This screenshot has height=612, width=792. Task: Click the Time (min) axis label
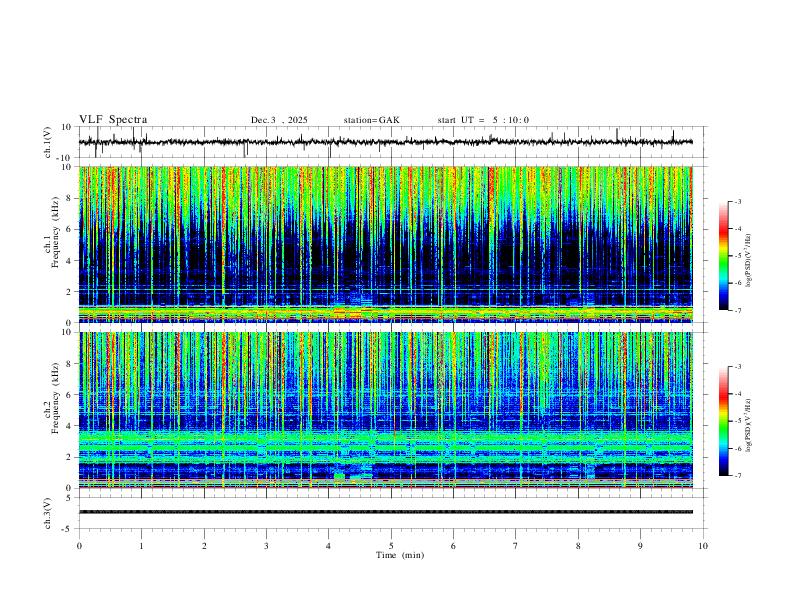click(400, 555)
